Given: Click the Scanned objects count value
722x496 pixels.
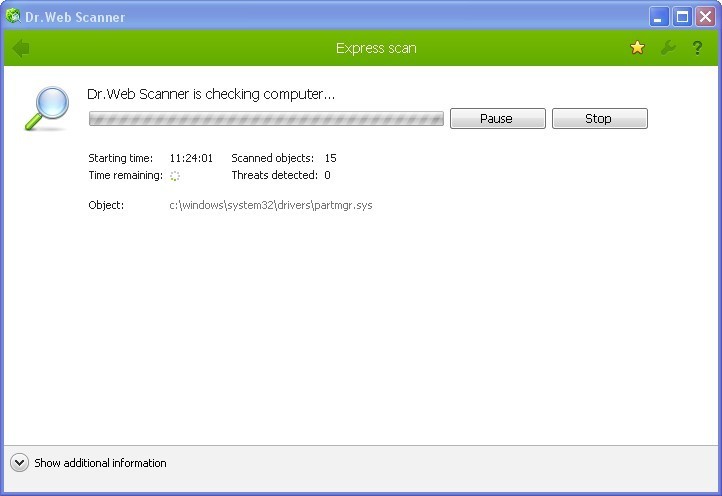Looking at the screenshot, I should (x=330, y=158).
